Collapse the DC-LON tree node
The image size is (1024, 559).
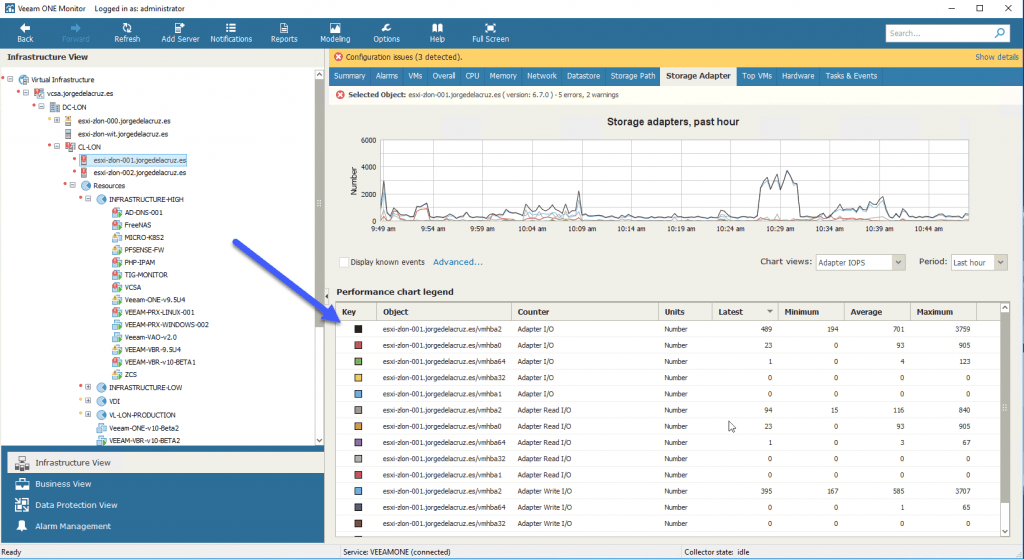(x=41, y=106)
